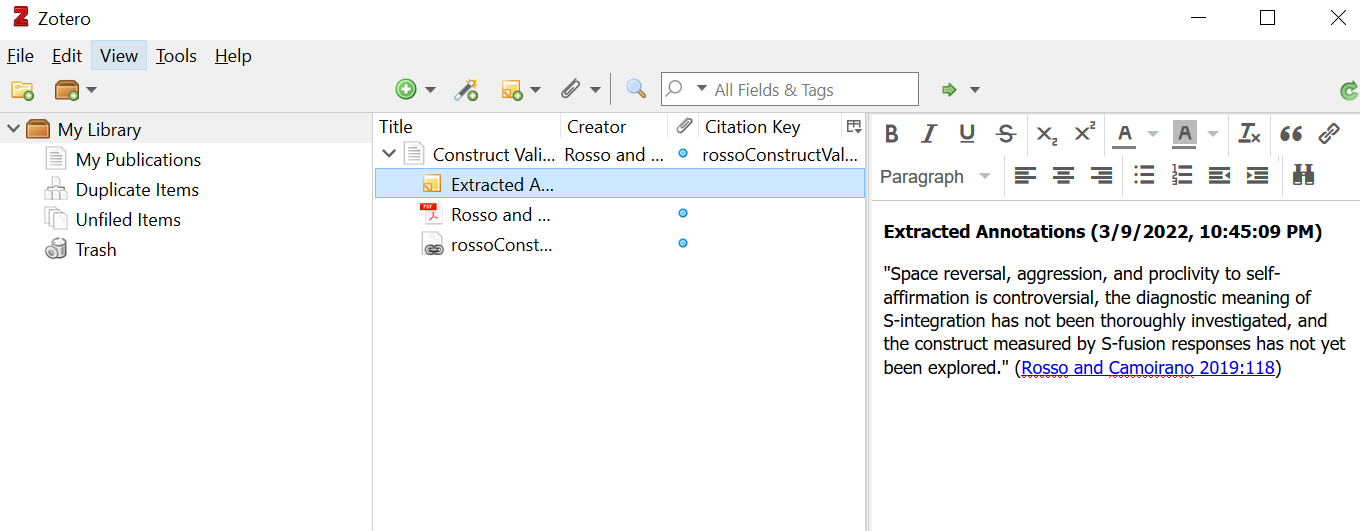Viewport: 1360px width, 531px height.
Task: Click Sync with zotero.org icon
Action: [x=1348, y=91]
